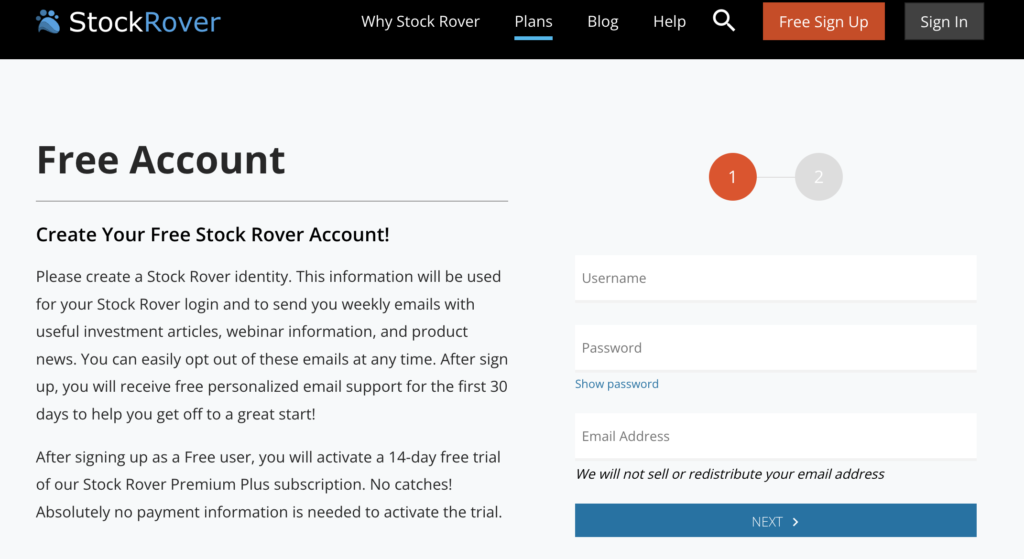The image size is (1024, 559).
Task: Open Why Stock Rover menu
Action: 420,22
